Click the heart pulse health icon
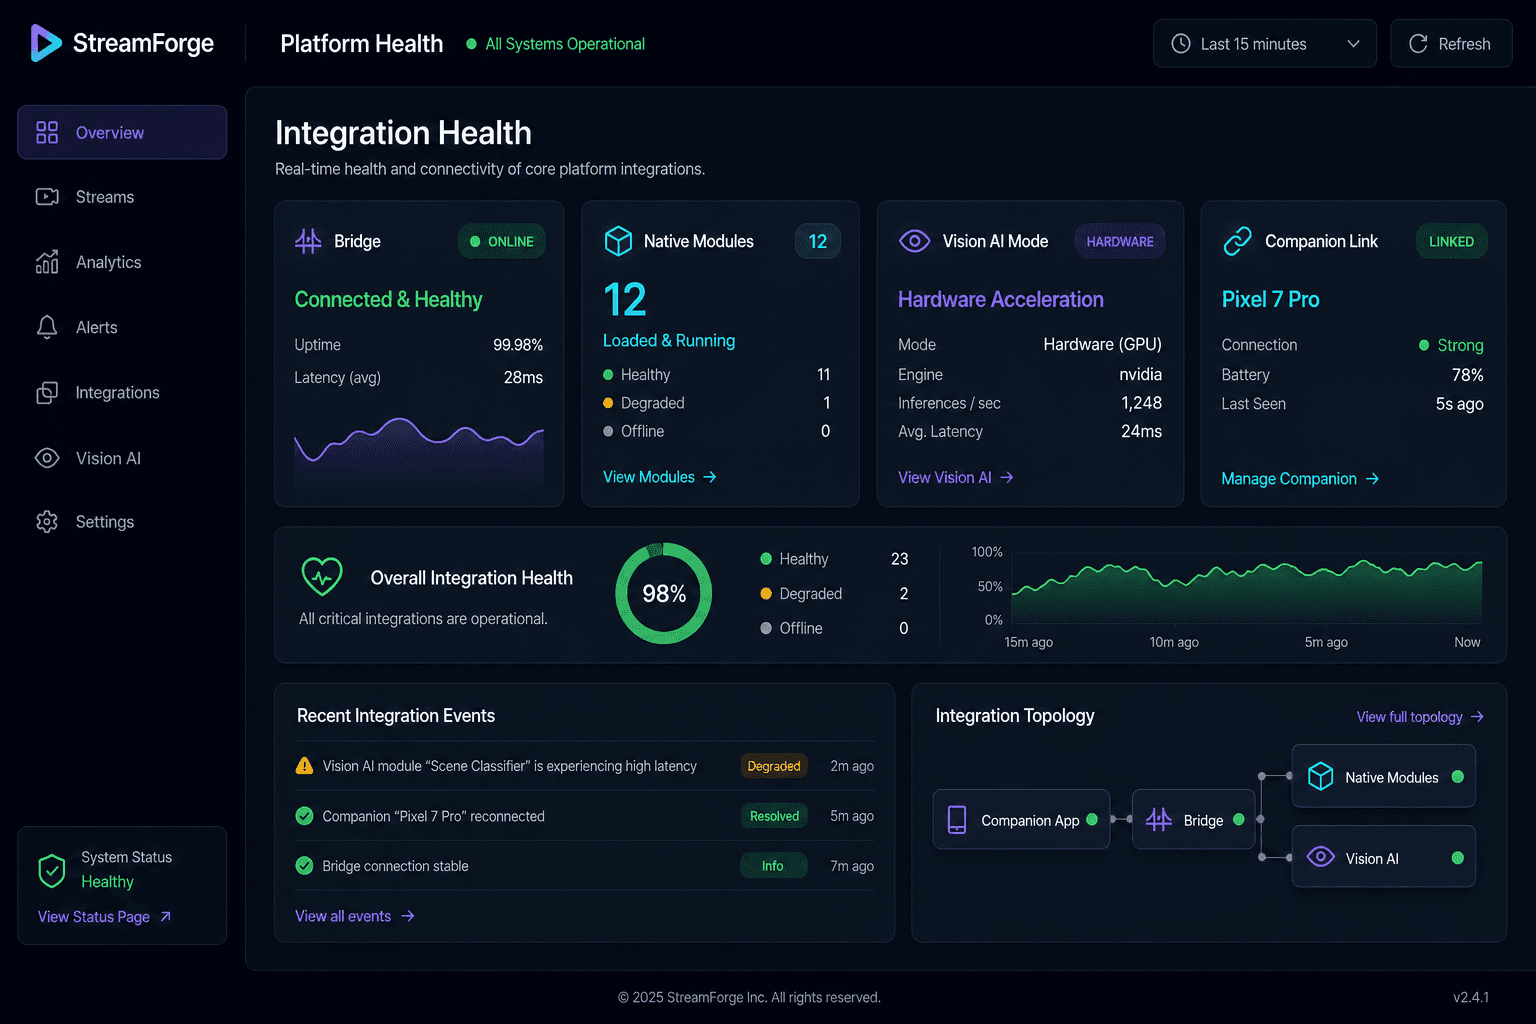The image size is (1536, 1024). click(x=322, y=576)
